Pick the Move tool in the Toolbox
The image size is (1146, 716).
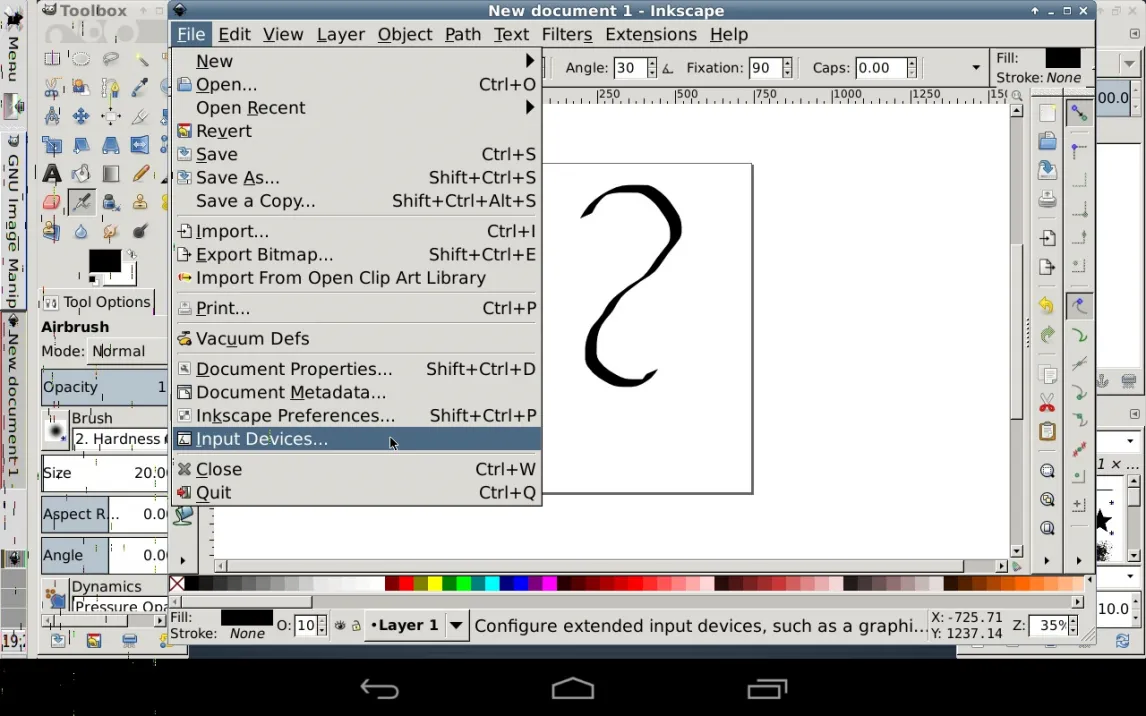click(x=81, y=116)
